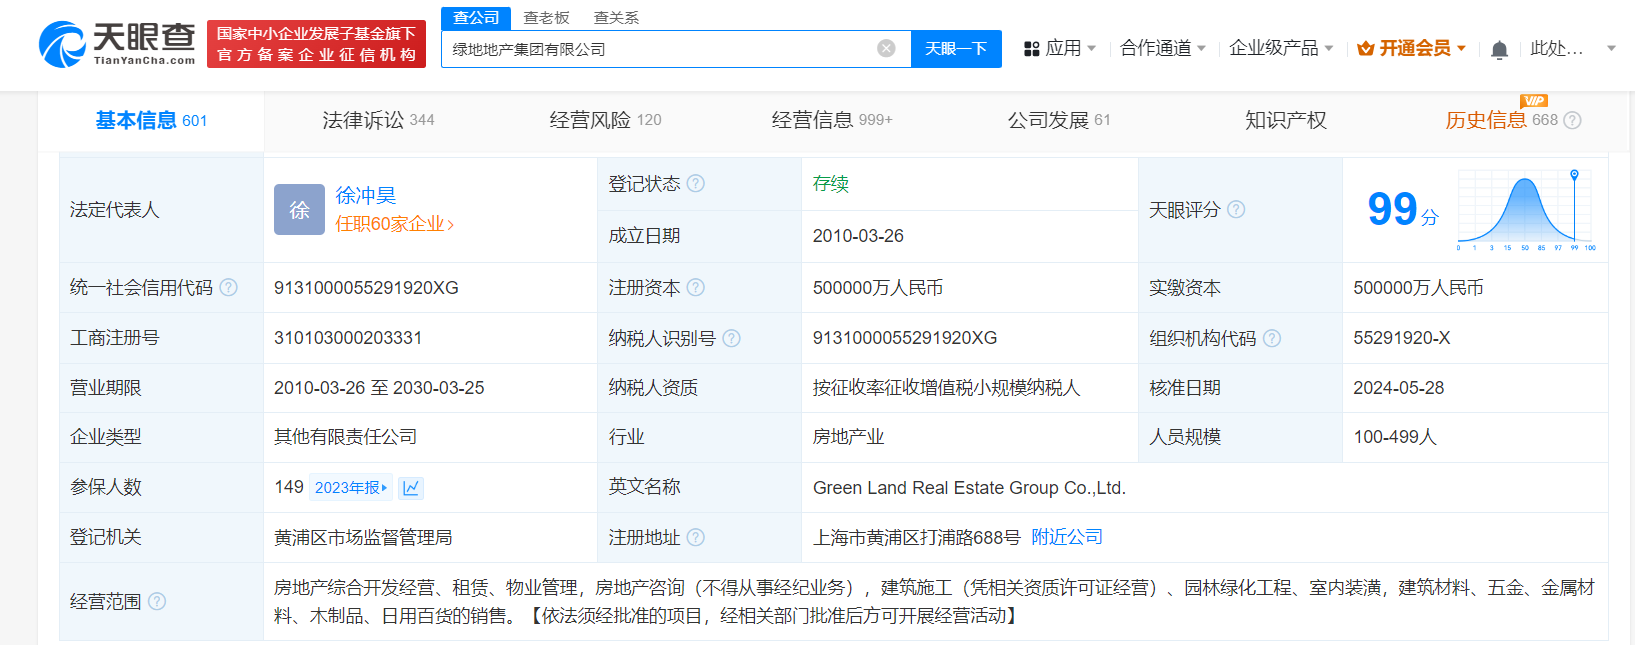Switch to the 法律诉讼 tab
The width and height of the screenshot is (1635, 645).
tap(378, 120)
